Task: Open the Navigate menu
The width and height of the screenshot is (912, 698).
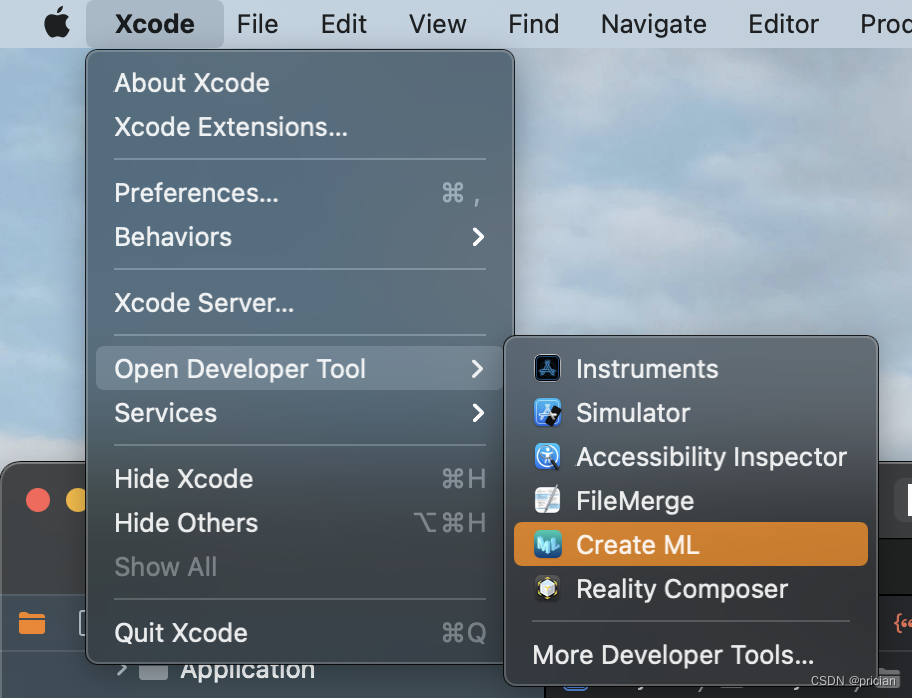Action: [x=654, y=24]
